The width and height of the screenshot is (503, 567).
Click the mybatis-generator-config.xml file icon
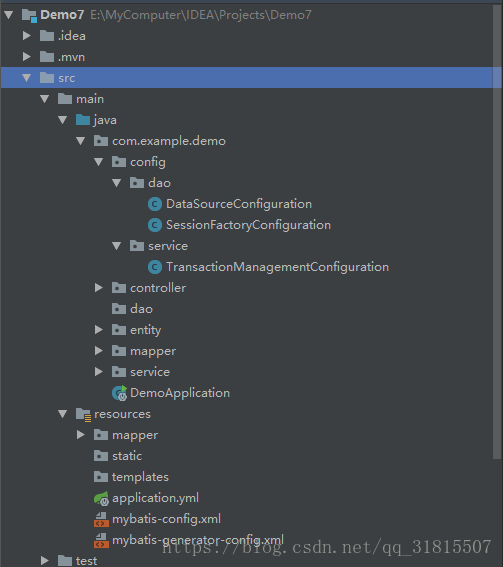pyautogui.click(x=101, y=541)
